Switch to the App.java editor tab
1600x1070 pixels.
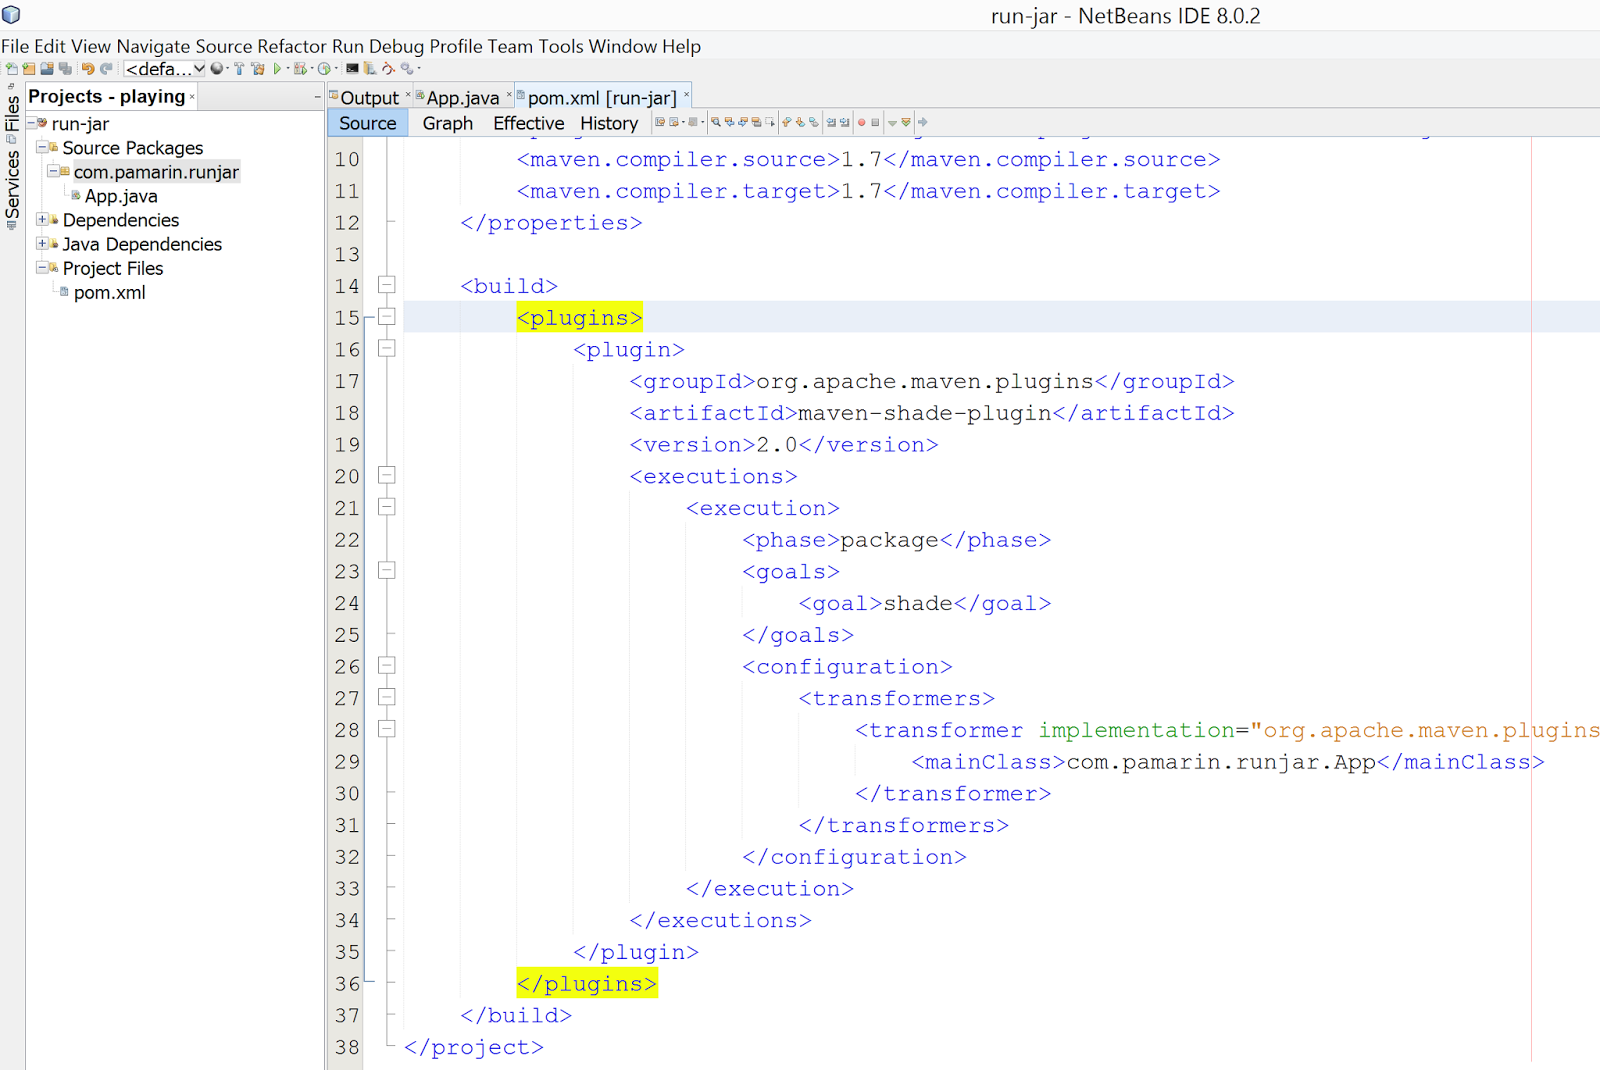point(462,98)
